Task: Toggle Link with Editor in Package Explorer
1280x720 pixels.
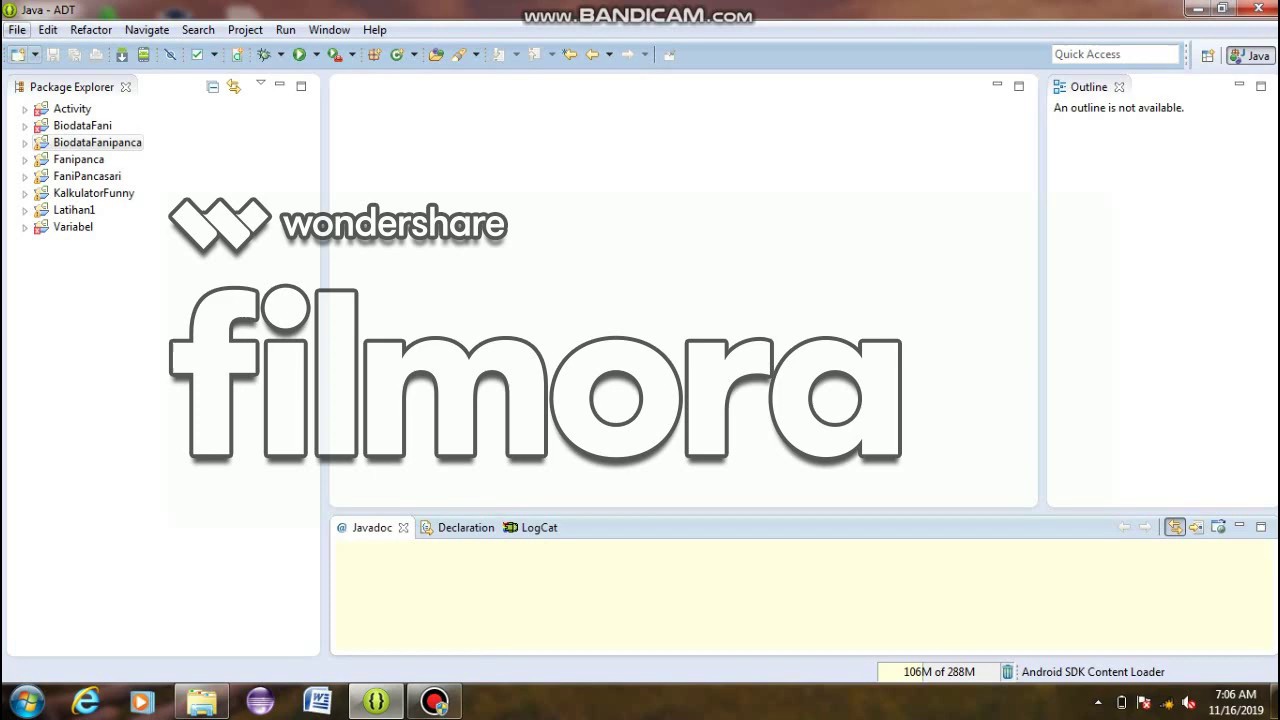Action: (234, 87)
